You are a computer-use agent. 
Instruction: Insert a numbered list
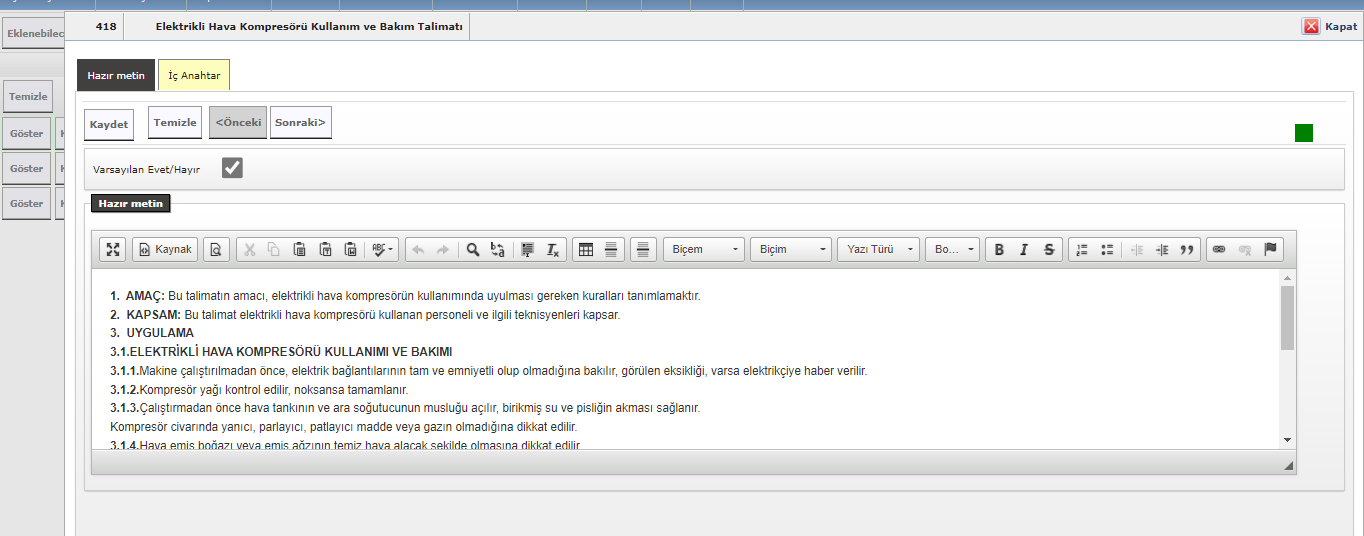[x=1081, y=250]
